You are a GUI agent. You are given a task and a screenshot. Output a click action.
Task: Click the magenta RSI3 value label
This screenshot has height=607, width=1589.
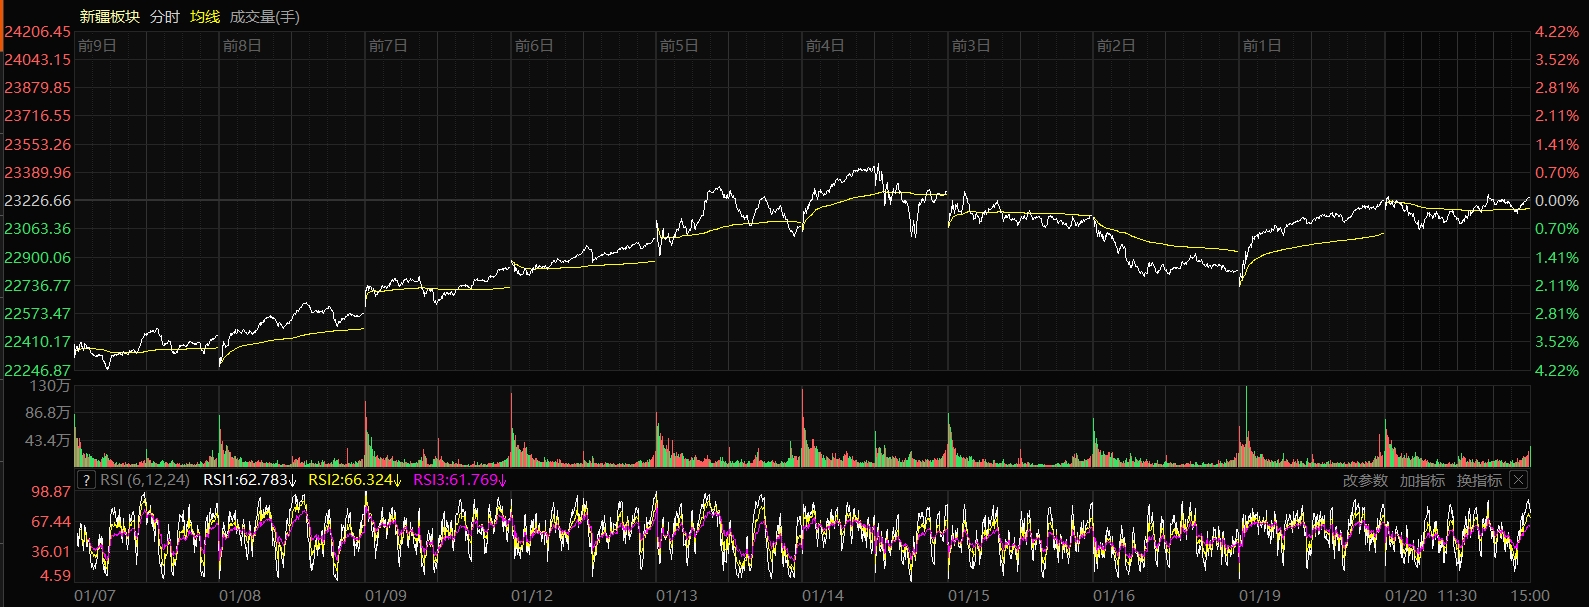click(460, 480)
